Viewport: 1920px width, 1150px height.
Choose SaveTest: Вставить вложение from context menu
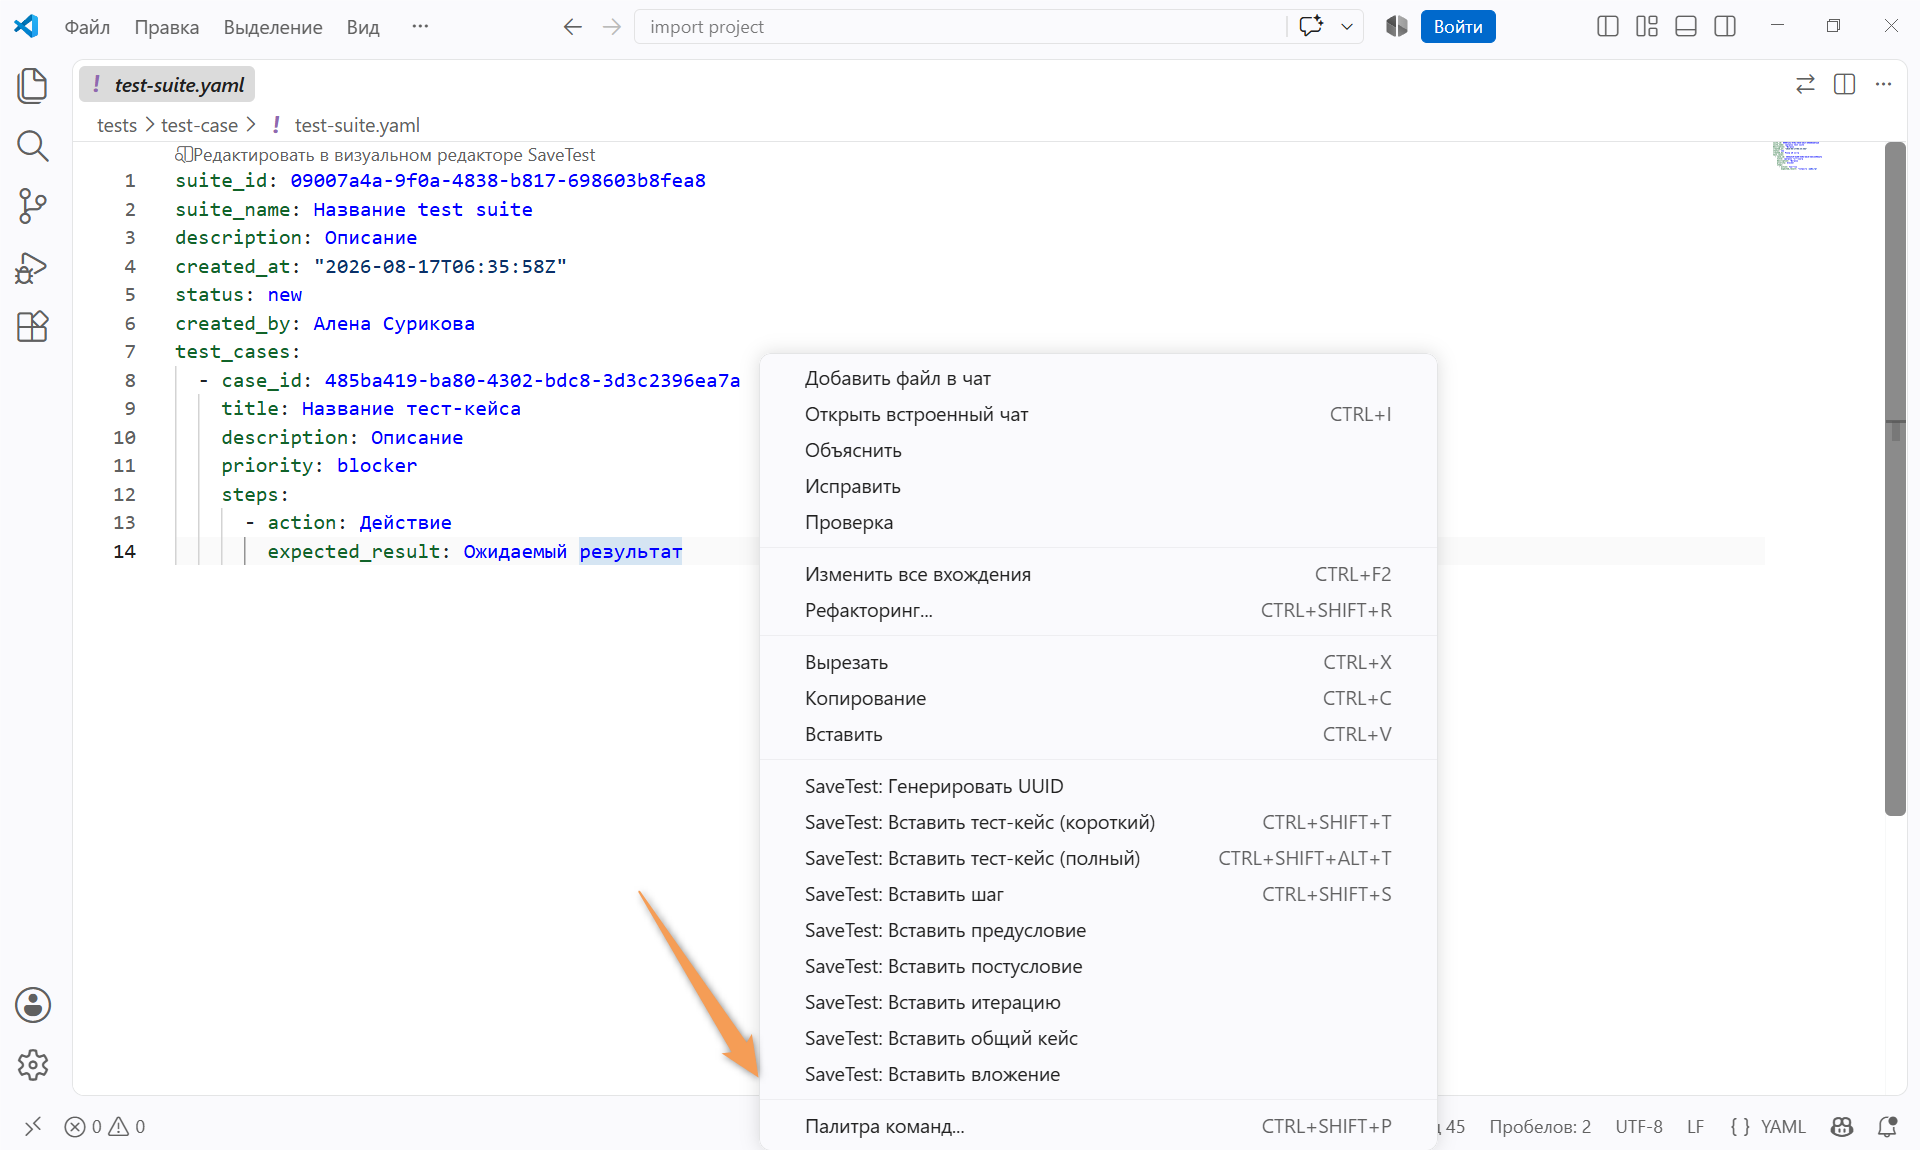1098,1074
